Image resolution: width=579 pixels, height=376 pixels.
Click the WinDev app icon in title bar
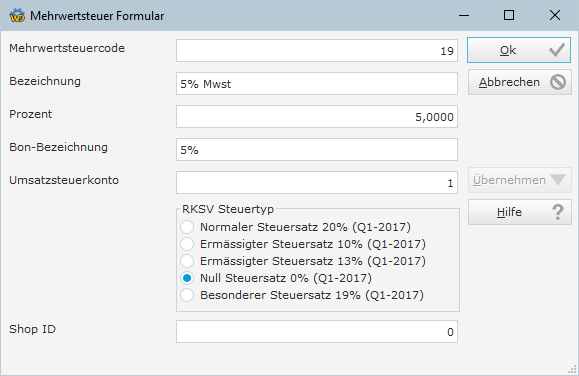point(17,16)
